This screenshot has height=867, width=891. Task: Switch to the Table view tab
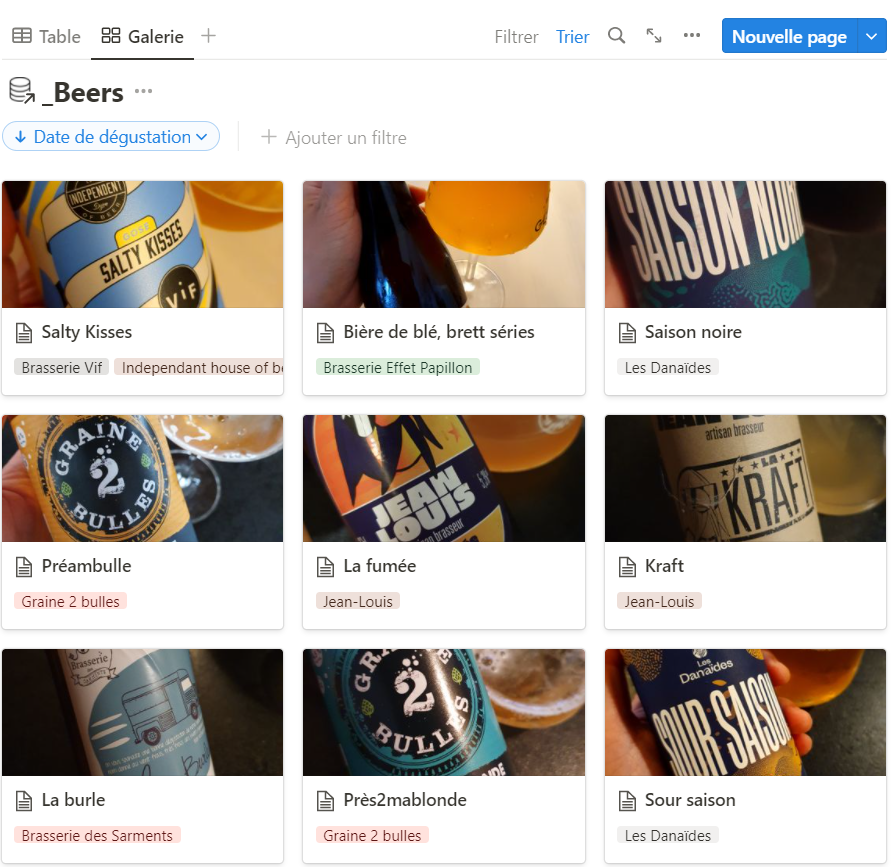coord(45,36)
